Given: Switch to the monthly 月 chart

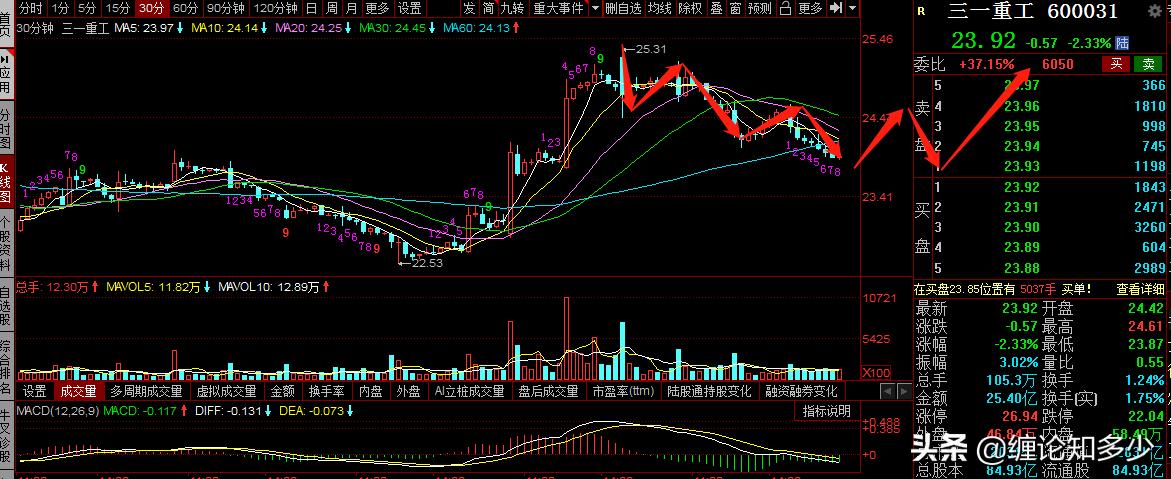Looking at the screenshot, I should pos(351,9).
